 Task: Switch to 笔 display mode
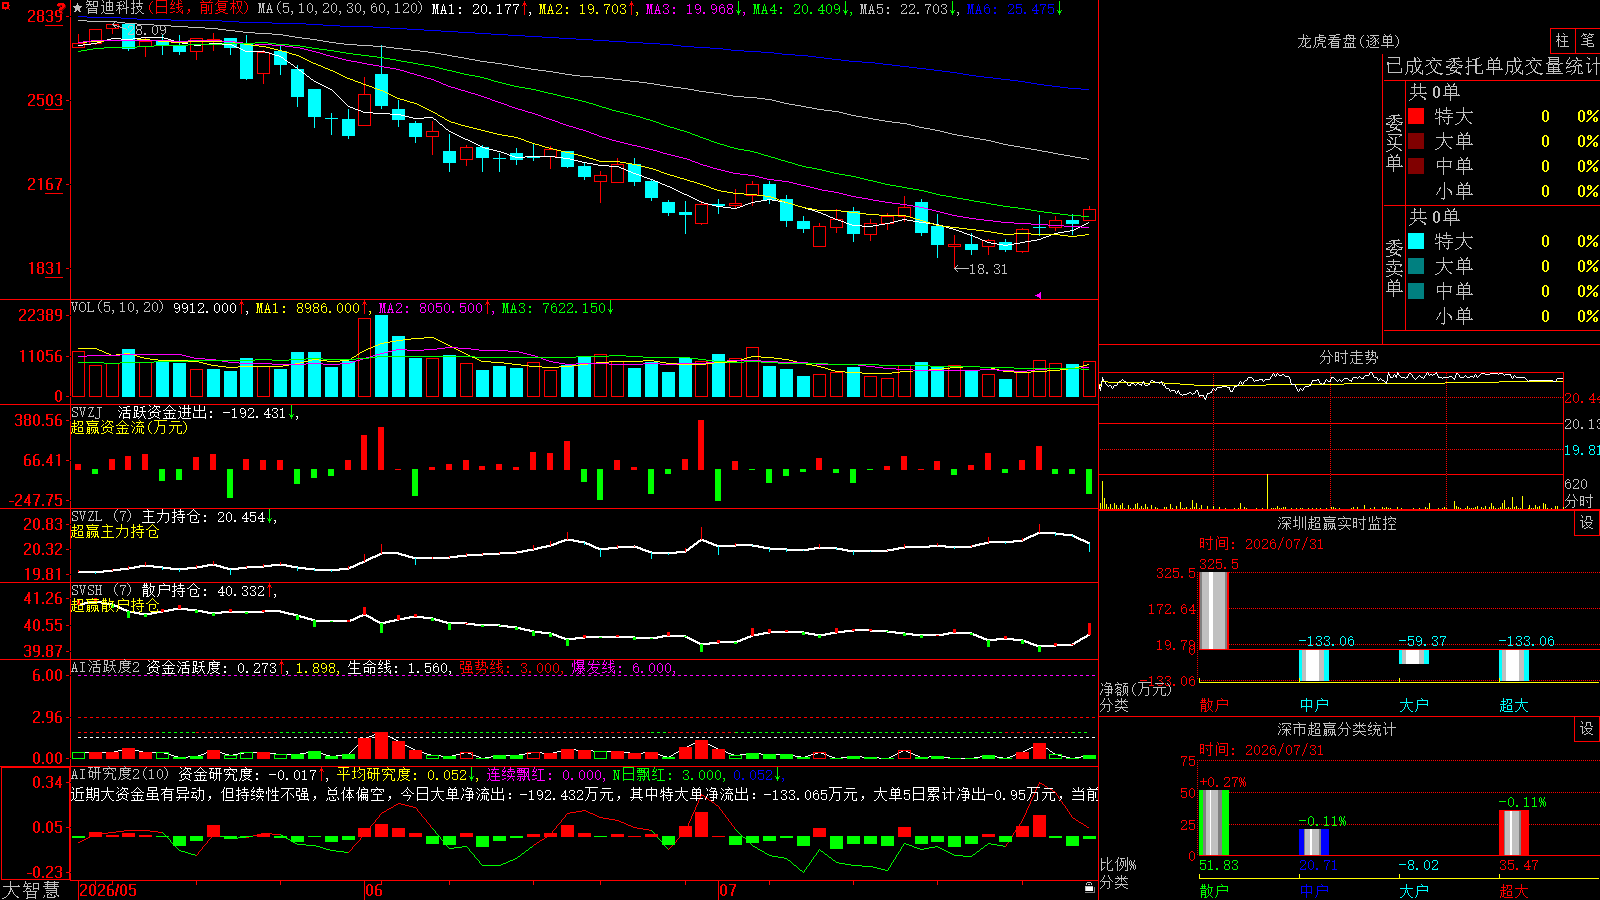point(1587,40)
